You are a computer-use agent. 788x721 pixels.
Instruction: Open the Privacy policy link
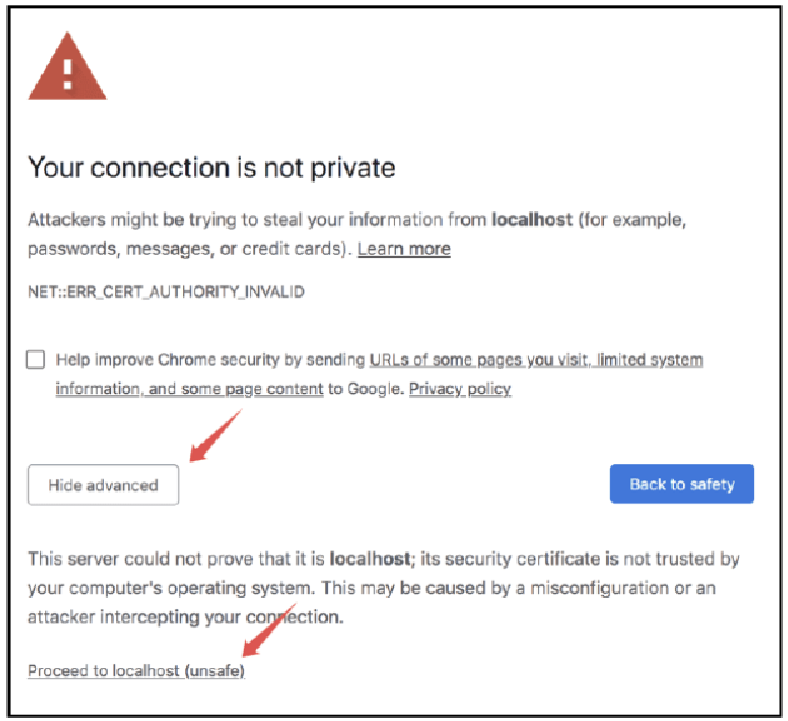460,389
